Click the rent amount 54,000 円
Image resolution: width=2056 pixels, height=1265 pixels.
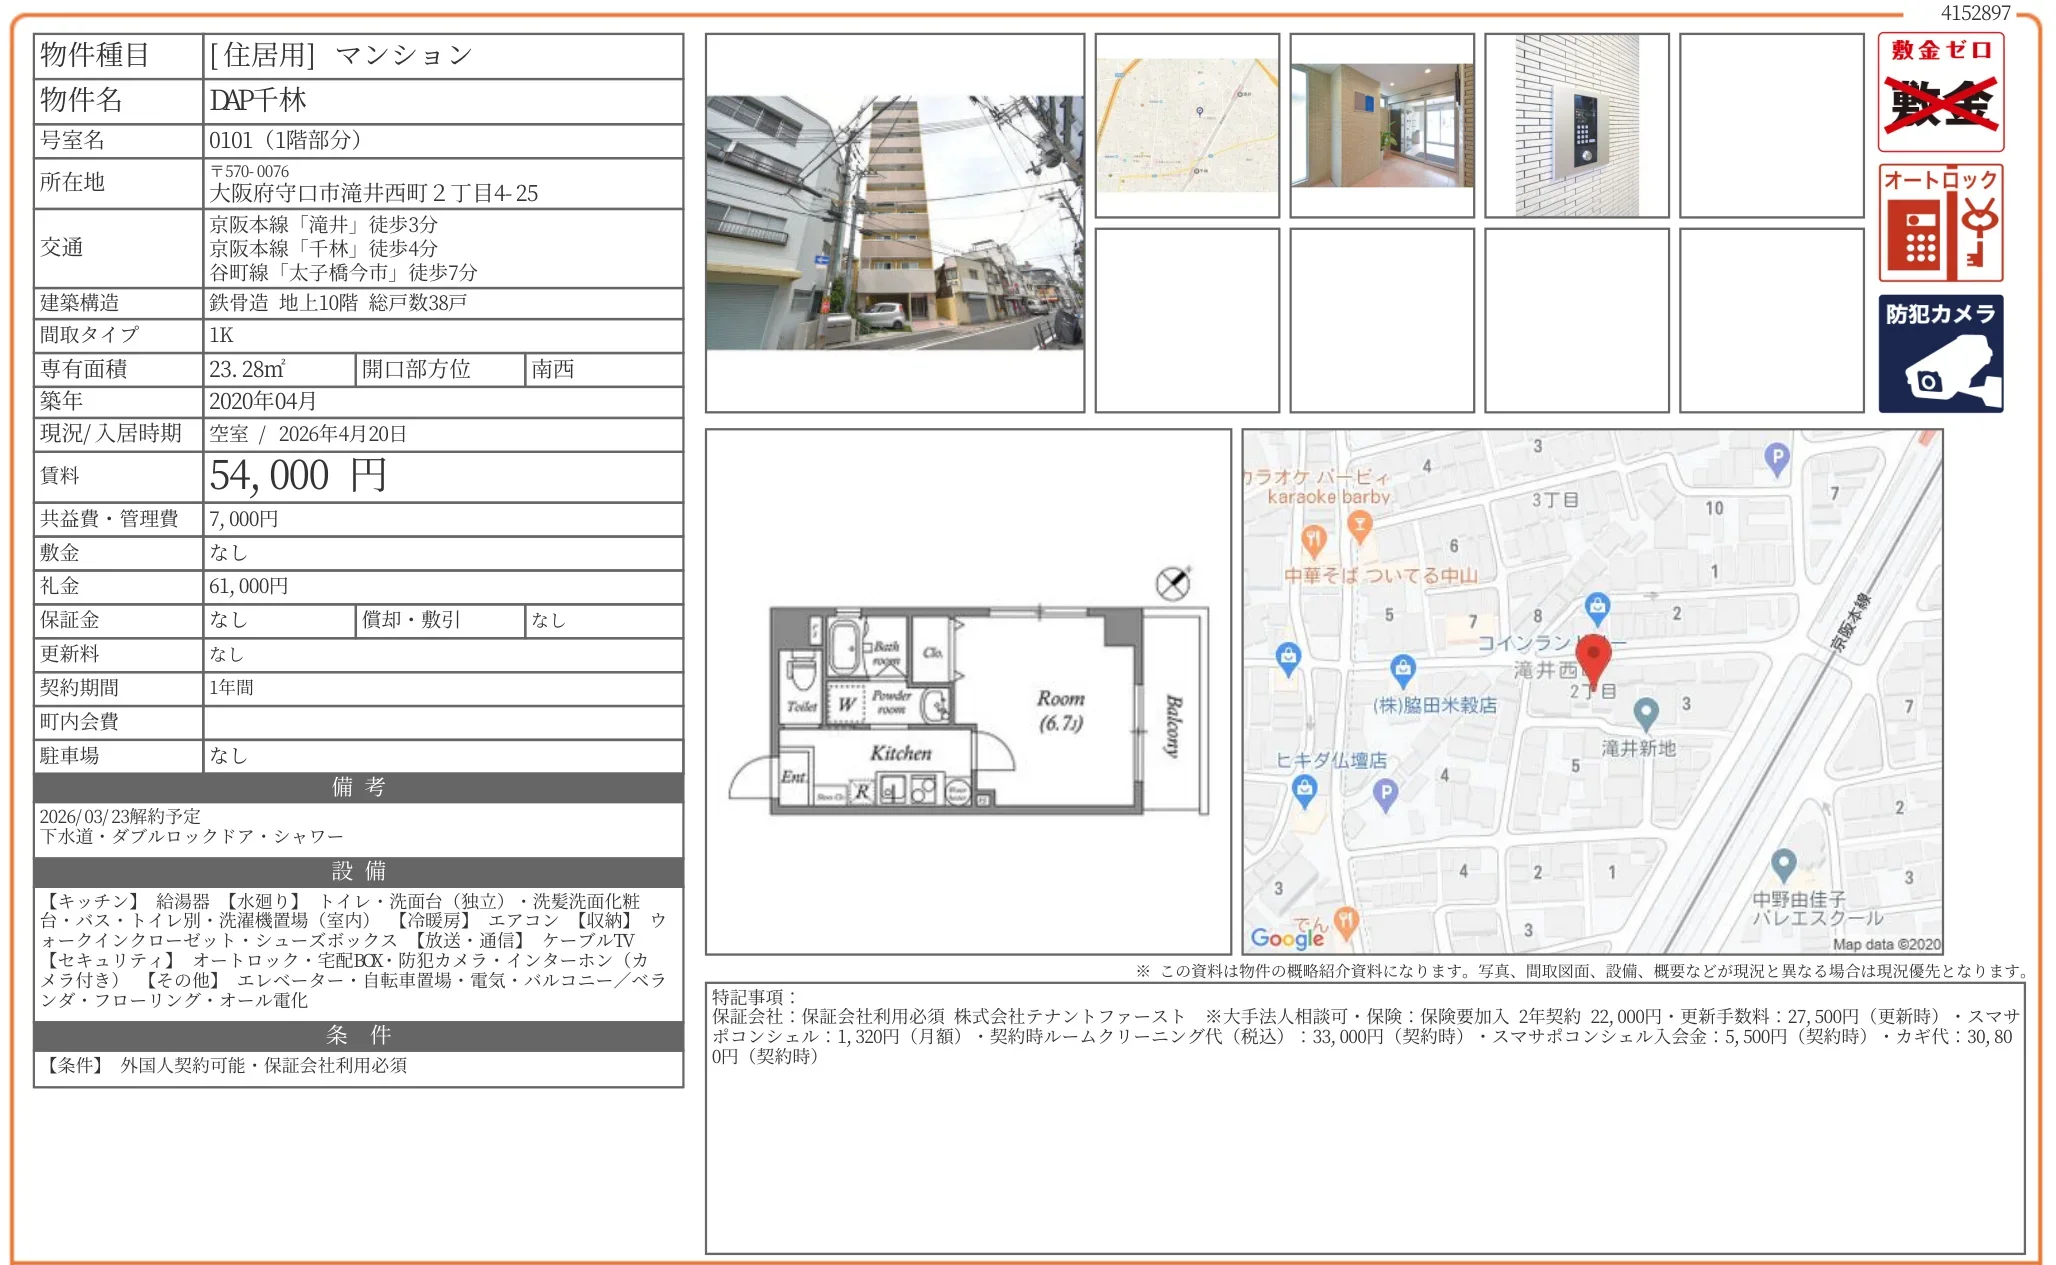click(297, 476)
